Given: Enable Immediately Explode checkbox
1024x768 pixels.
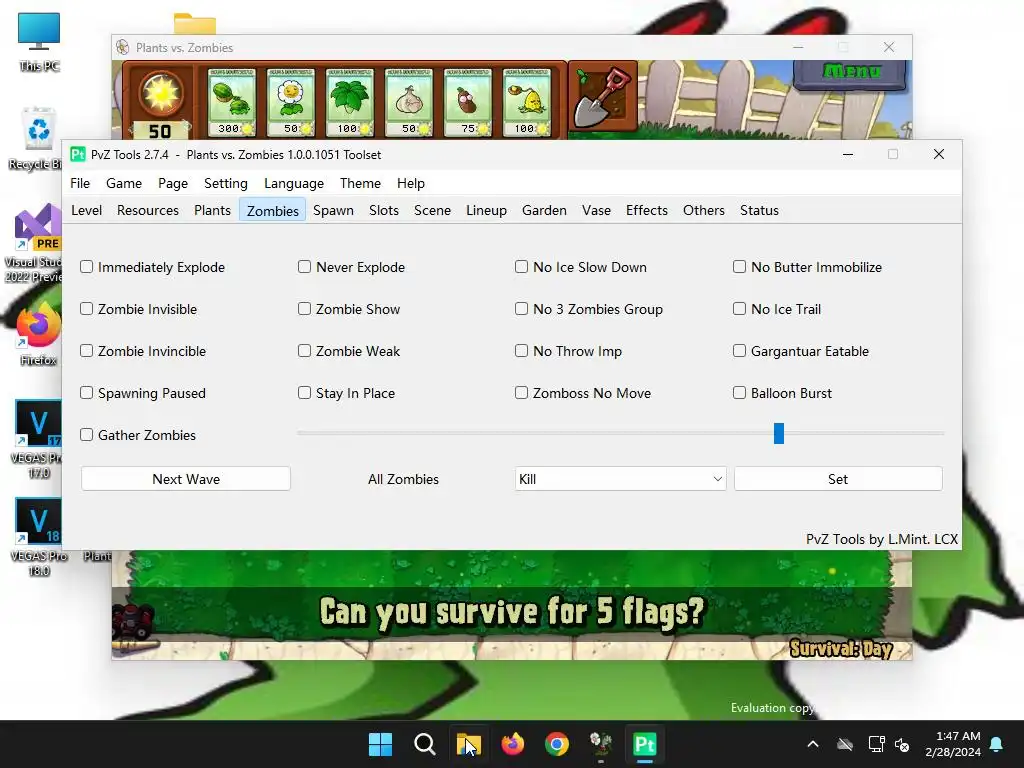Looking at the screenshot, I should click(86, 266).
